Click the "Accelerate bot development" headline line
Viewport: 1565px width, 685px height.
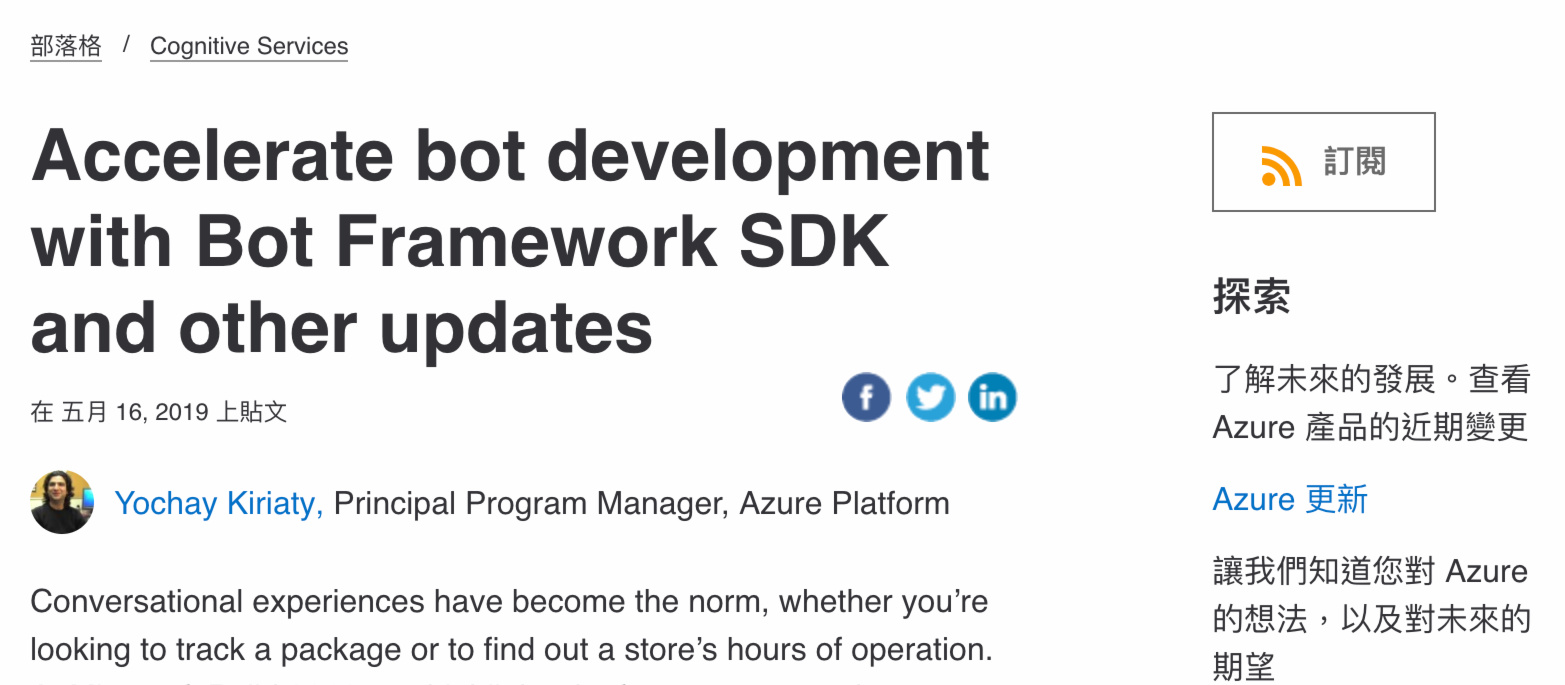coord(510,156)
